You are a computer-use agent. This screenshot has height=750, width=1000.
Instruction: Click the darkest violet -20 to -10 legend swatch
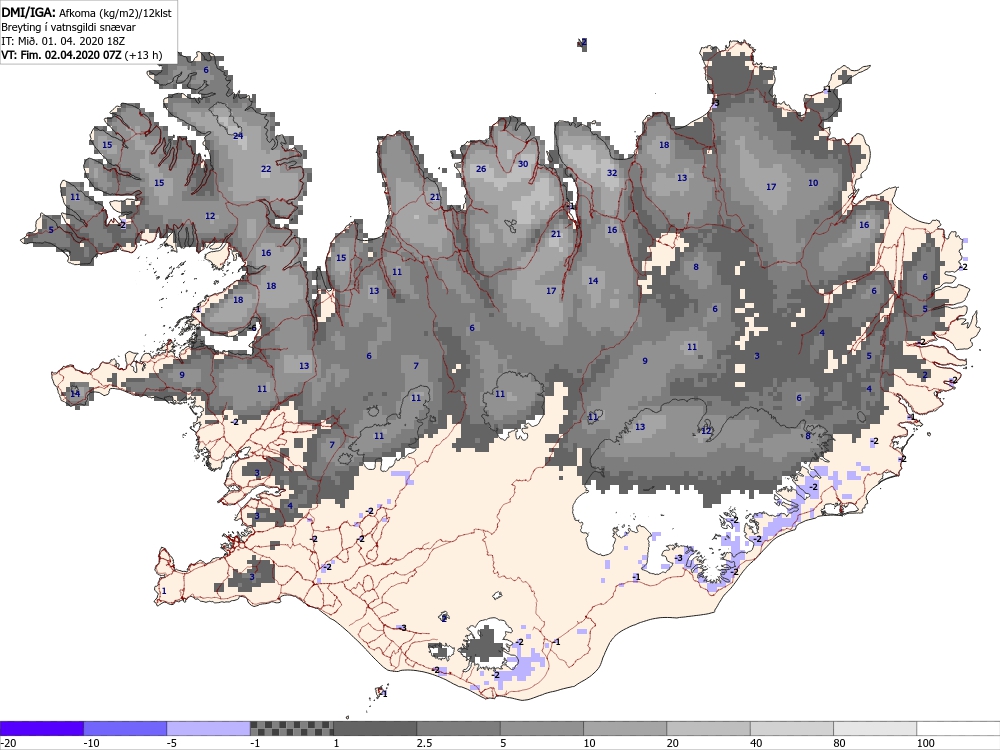[x=41, y=728]
